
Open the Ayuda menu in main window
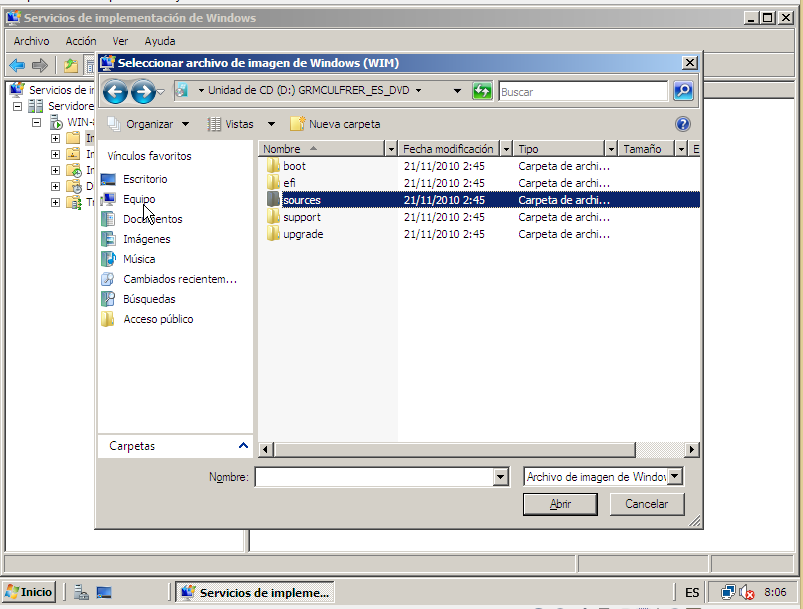(160, 41)
